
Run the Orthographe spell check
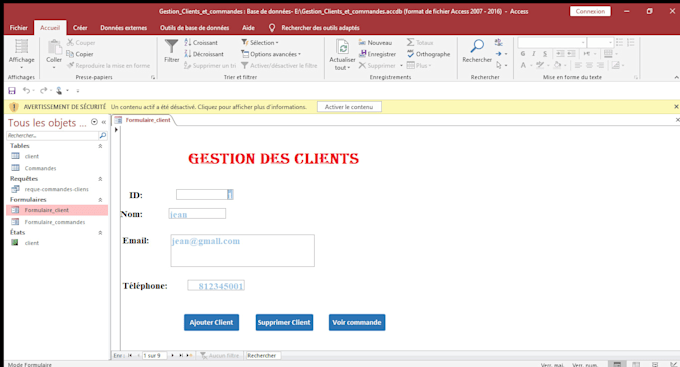pyautogui.click(x=428, y=54)
